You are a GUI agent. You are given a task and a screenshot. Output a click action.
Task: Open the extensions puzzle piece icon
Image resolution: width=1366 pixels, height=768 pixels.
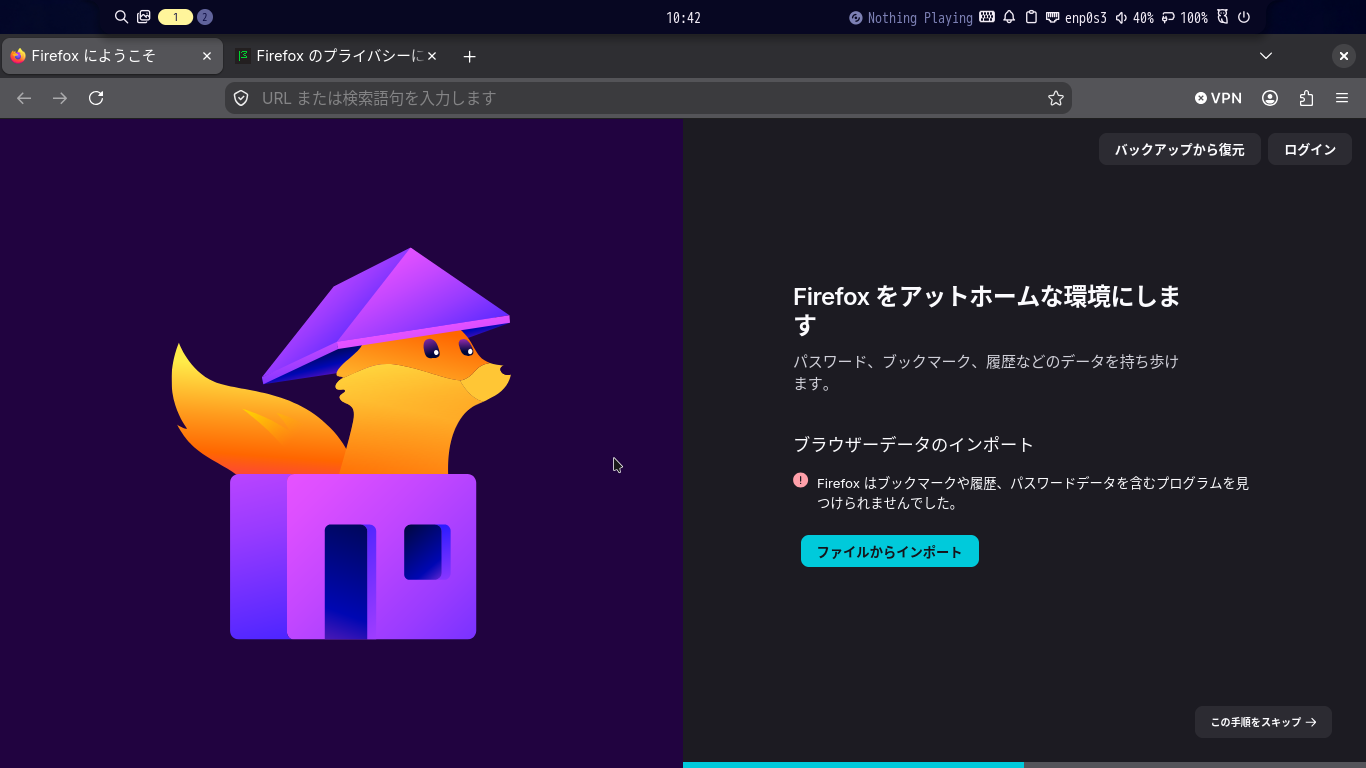click(1306, 98)
